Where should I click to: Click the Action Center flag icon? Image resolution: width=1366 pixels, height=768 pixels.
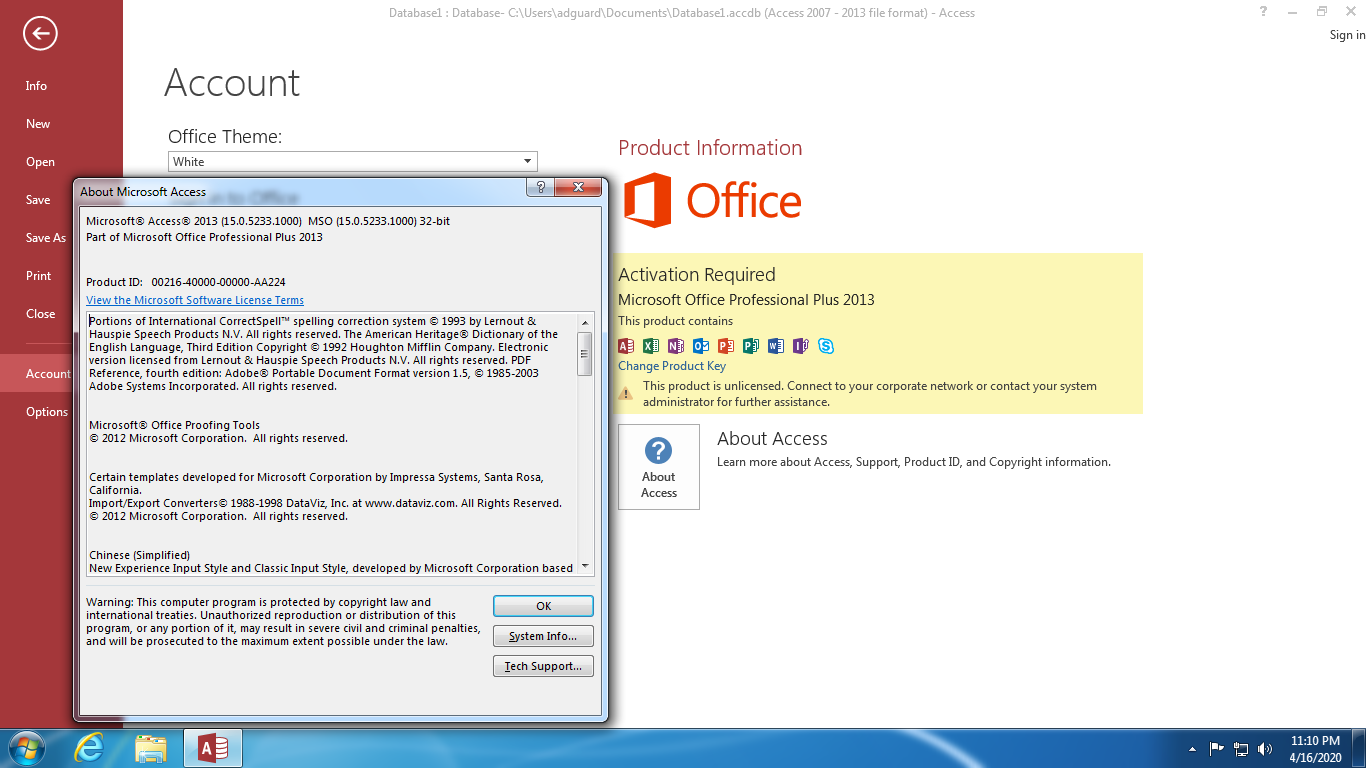(x=1217, y=748)
